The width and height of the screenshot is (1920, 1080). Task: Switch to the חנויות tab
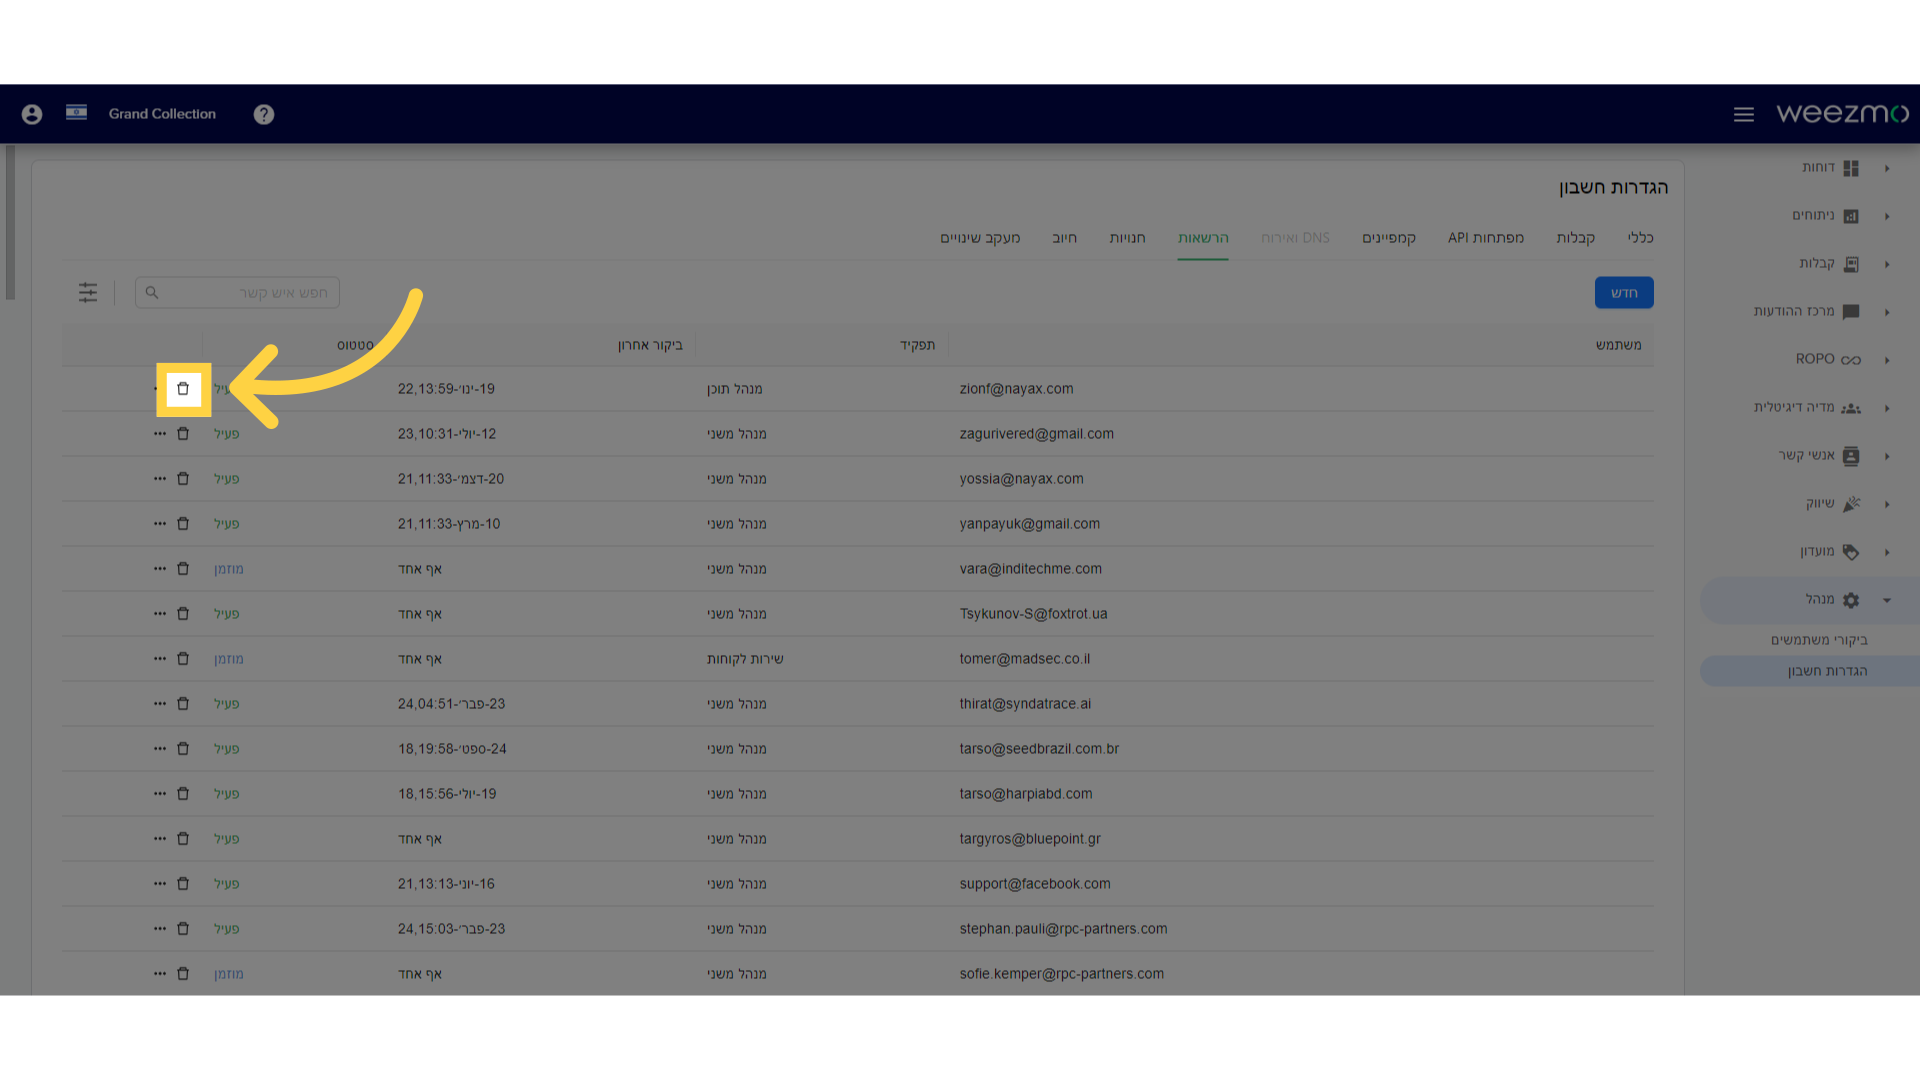pyautogui.click(x=1127, y=238)
